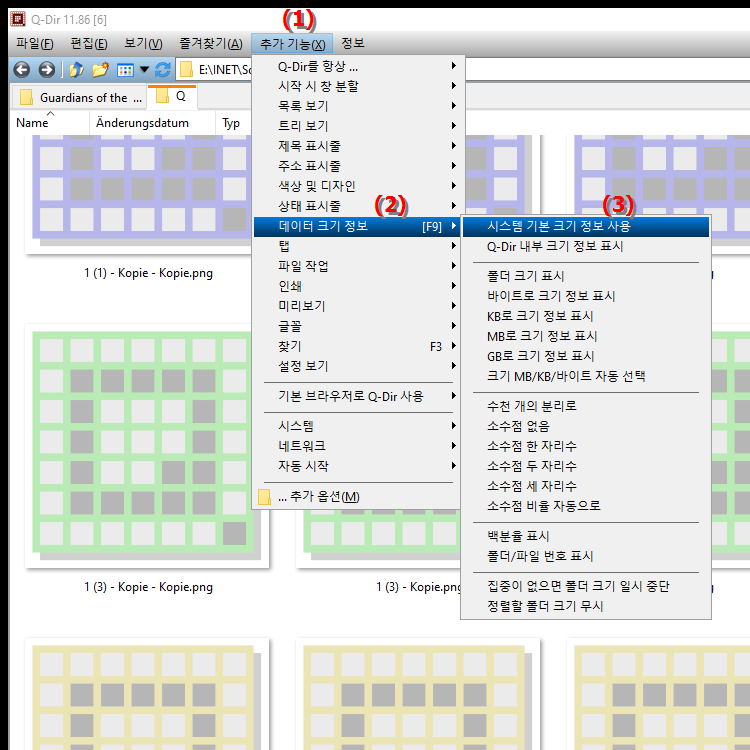Viewport: 750px width, 750px height.
Task: Toggle 집중이 없으면 폴더 크기 일시 중단
Action: tap(585, 586)
